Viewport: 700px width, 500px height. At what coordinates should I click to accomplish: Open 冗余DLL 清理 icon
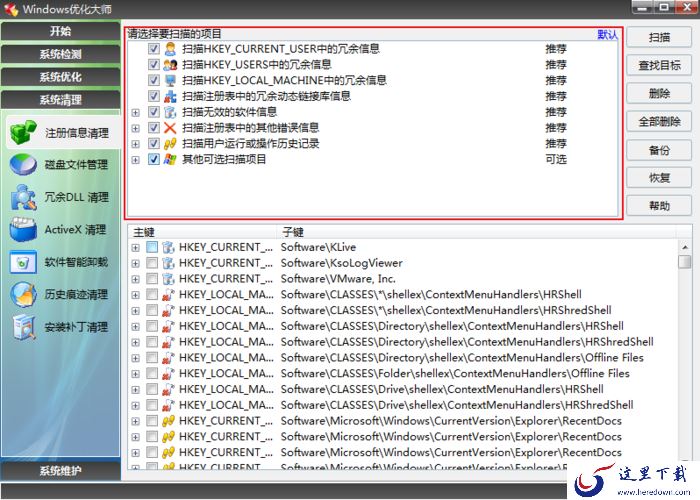[23, 197]
